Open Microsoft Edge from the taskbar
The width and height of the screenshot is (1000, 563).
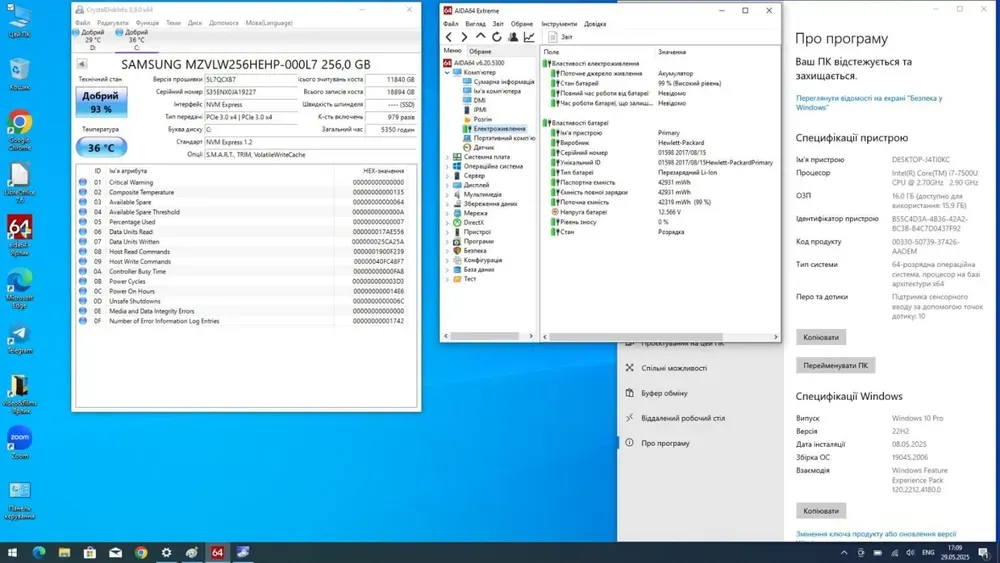pyautogui.click(x=40, y=552)
